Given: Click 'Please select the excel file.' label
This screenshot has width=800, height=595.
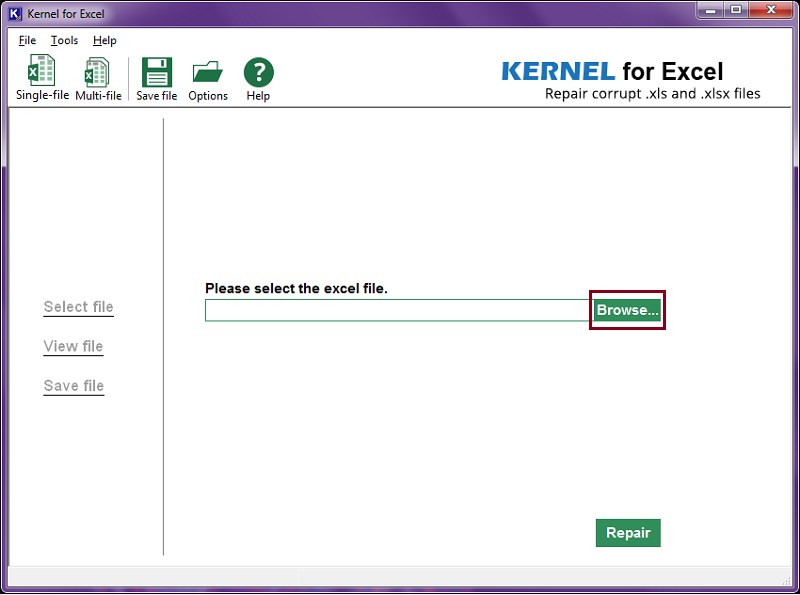Looking at the screenshot, I should pyautogui.click(x=296, y=288).
